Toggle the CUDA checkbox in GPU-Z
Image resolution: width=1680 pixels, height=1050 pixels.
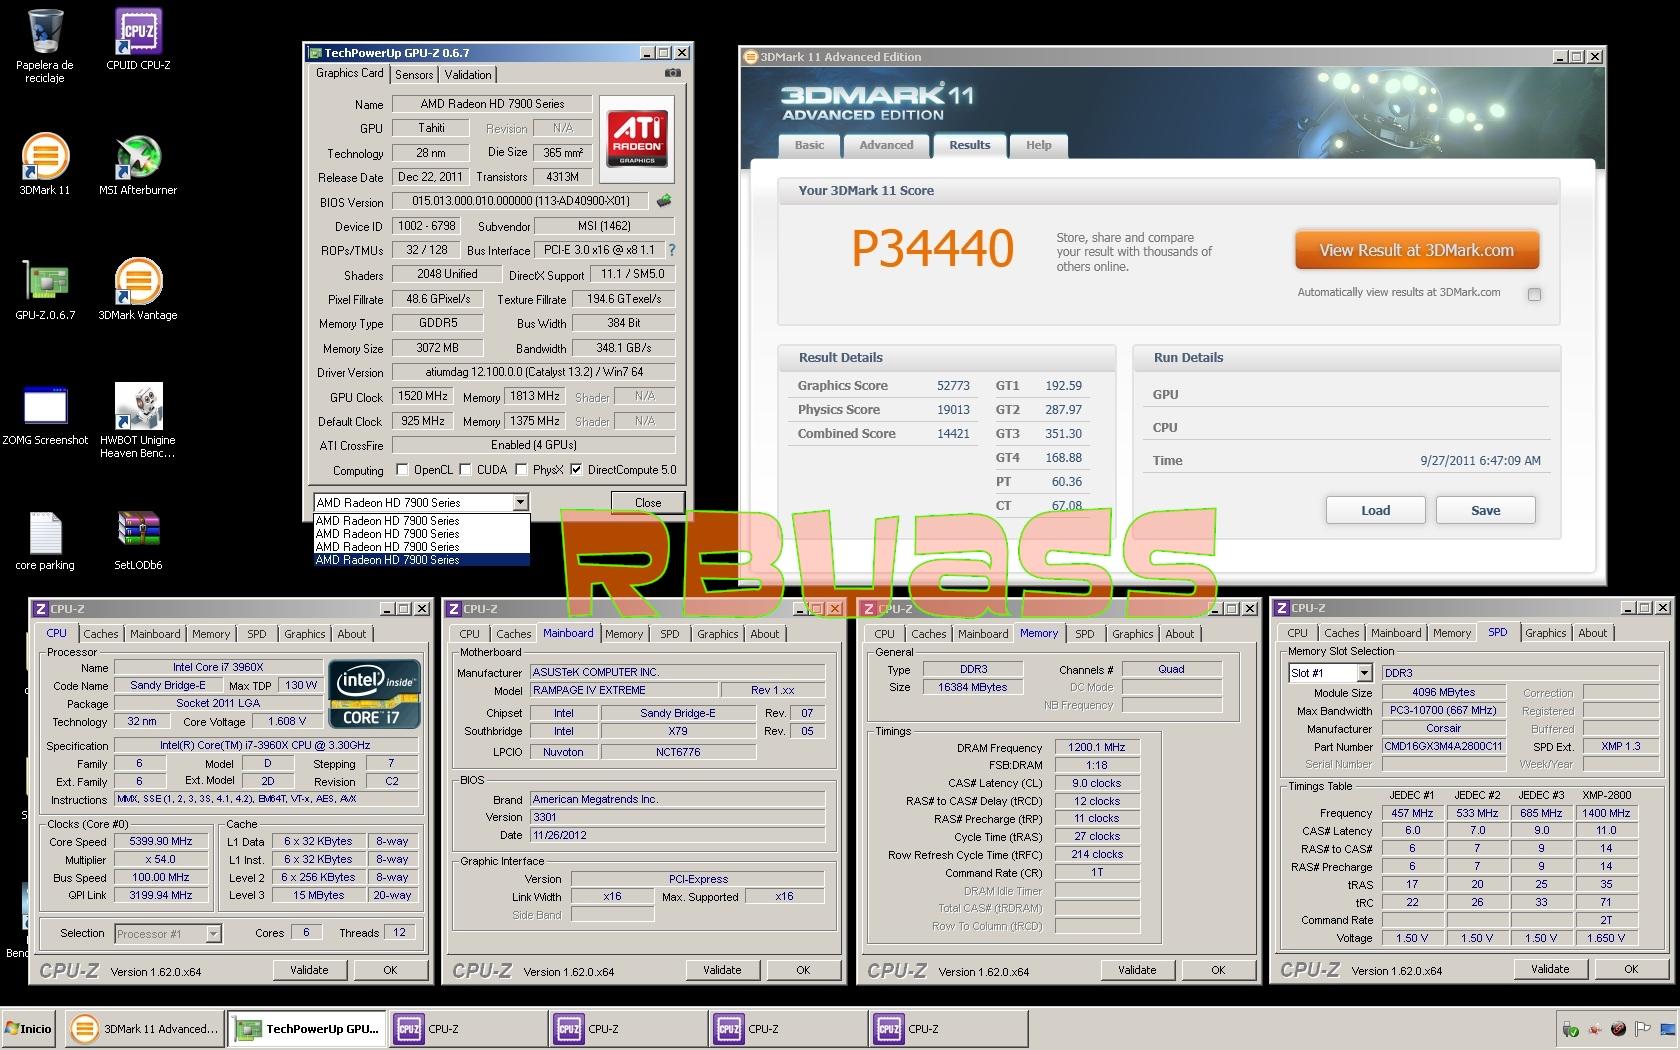[465, 469]
